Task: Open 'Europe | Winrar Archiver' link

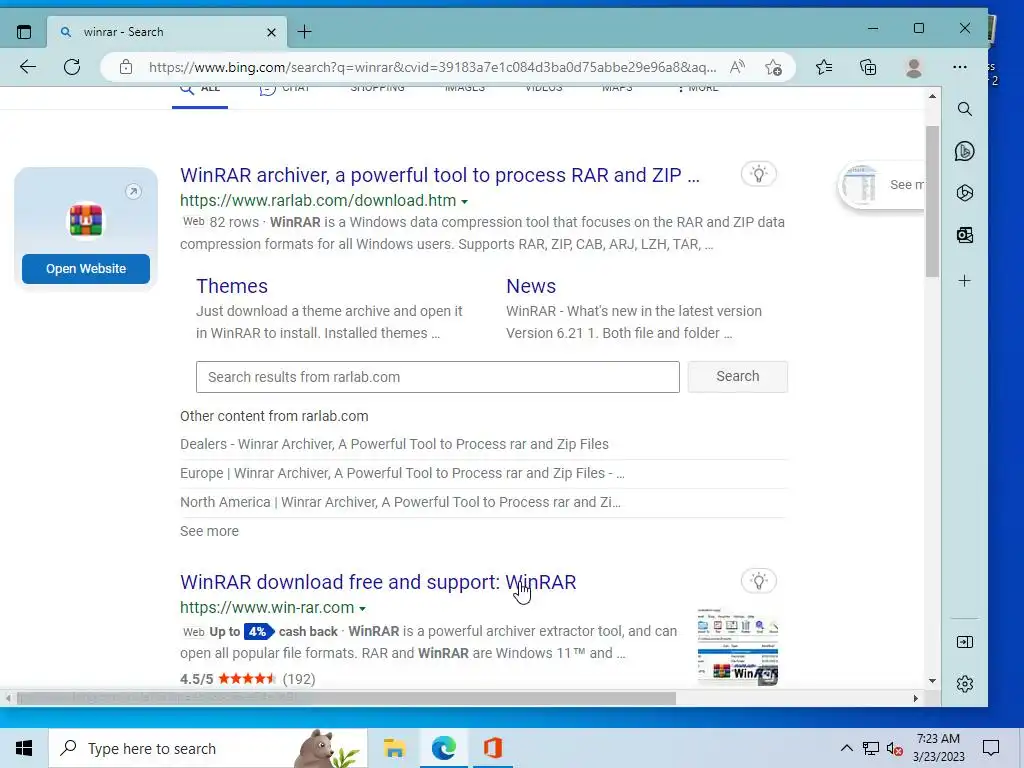Action: click(402, 473)
